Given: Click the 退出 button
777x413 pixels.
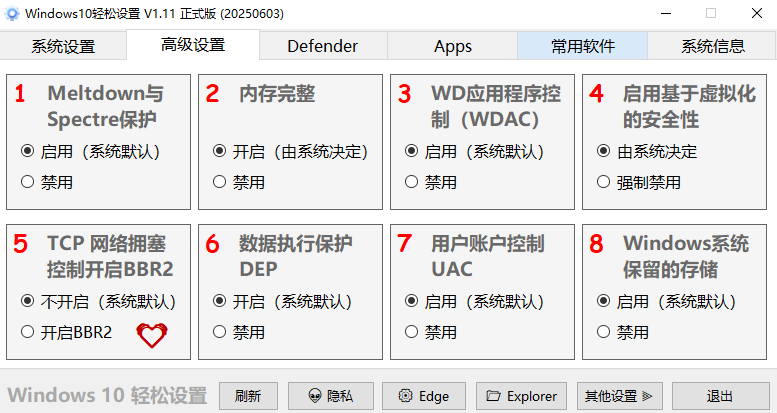Looking at the screenshot, I should (720, 396).
